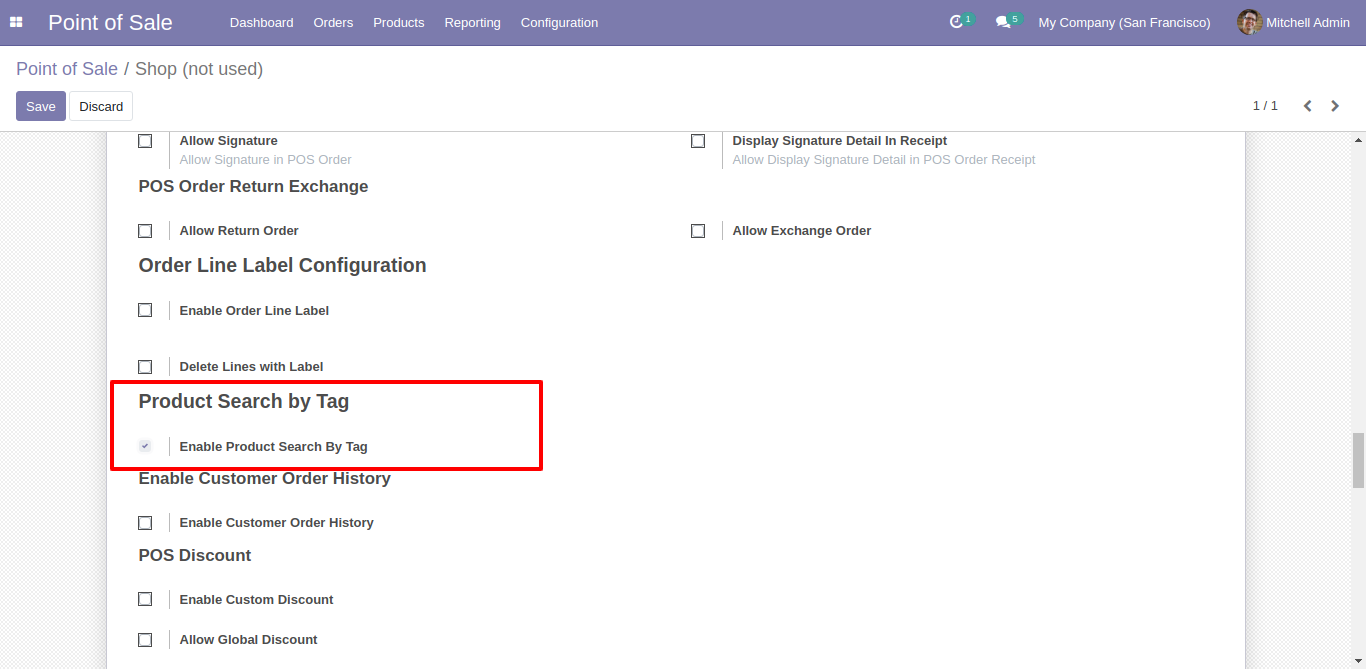The width and height of the screenshot is (1366, 669).
Task: Save the POS configuration
Action: (41, 106)
